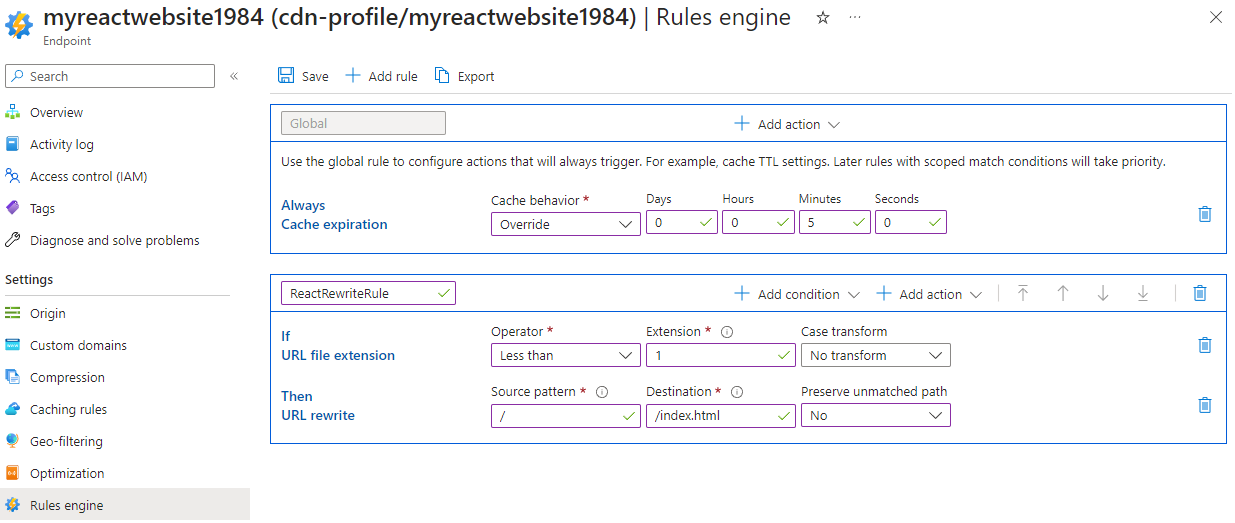1235x523 pixels.
Task: Click the CDN endpoint gear logo
Action: click(x=19, y=24)
